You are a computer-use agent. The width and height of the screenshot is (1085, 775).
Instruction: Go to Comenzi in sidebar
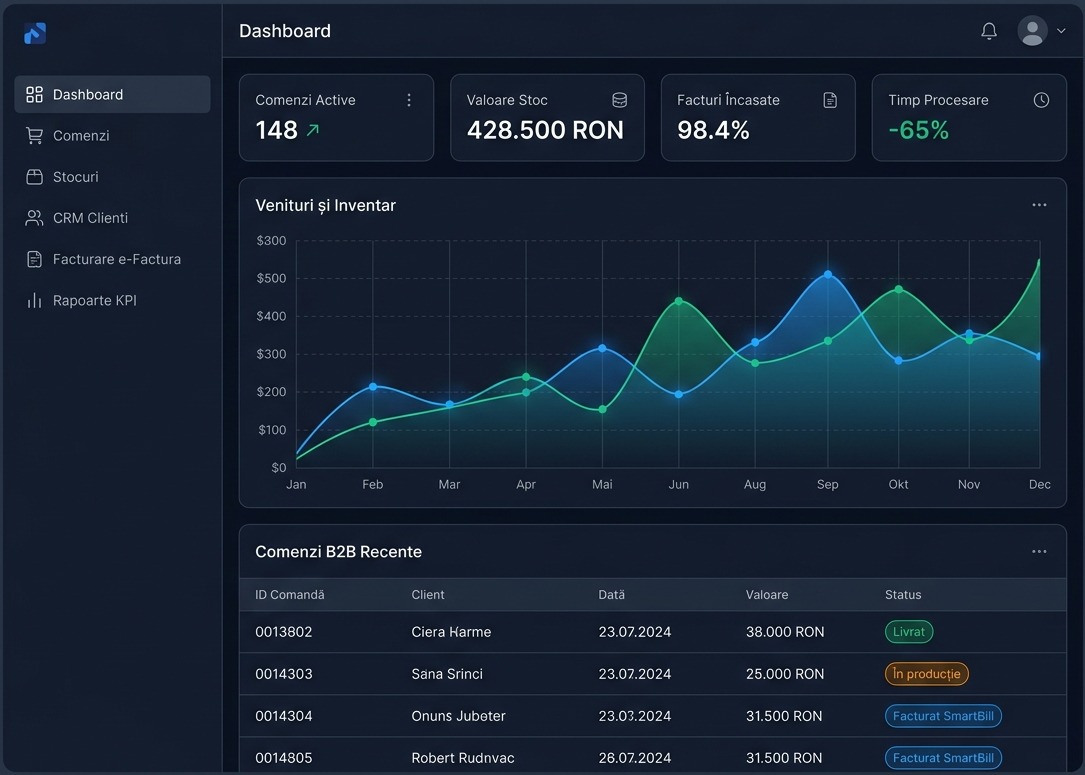point(112,136)
